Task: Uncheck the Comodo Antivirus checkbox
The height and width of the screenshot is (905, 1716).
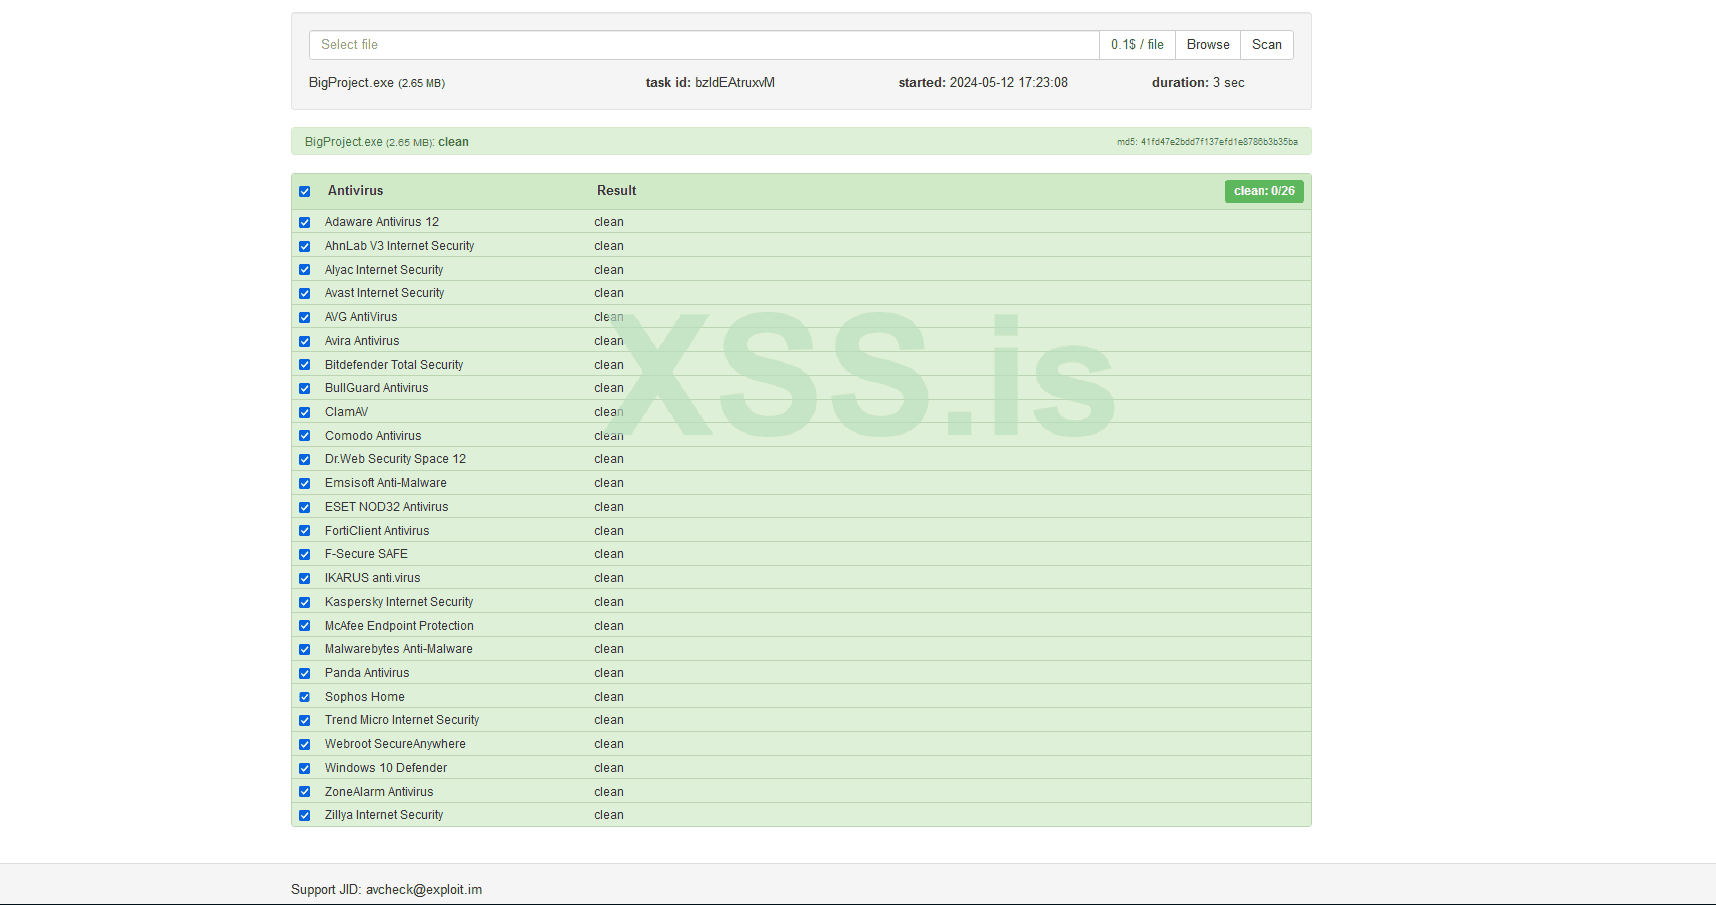Action: (x=305, y=436)
